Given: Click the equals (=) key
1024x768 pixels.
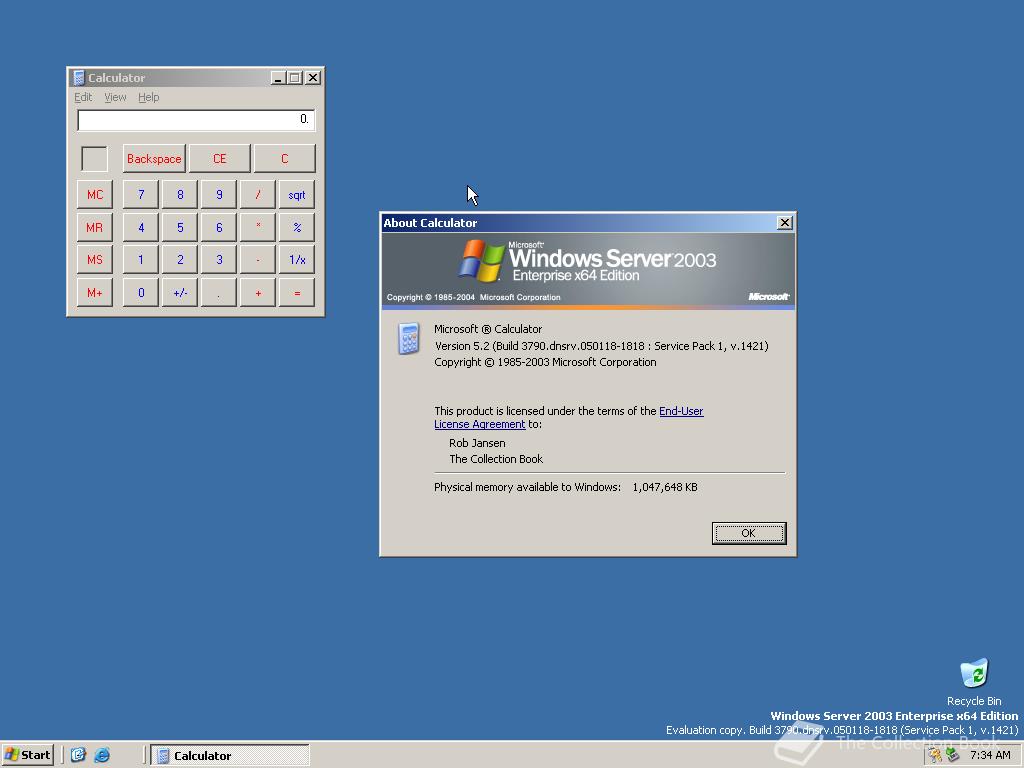Looking at the screenshot, I should pyautogui.click(x=297, y=293).
